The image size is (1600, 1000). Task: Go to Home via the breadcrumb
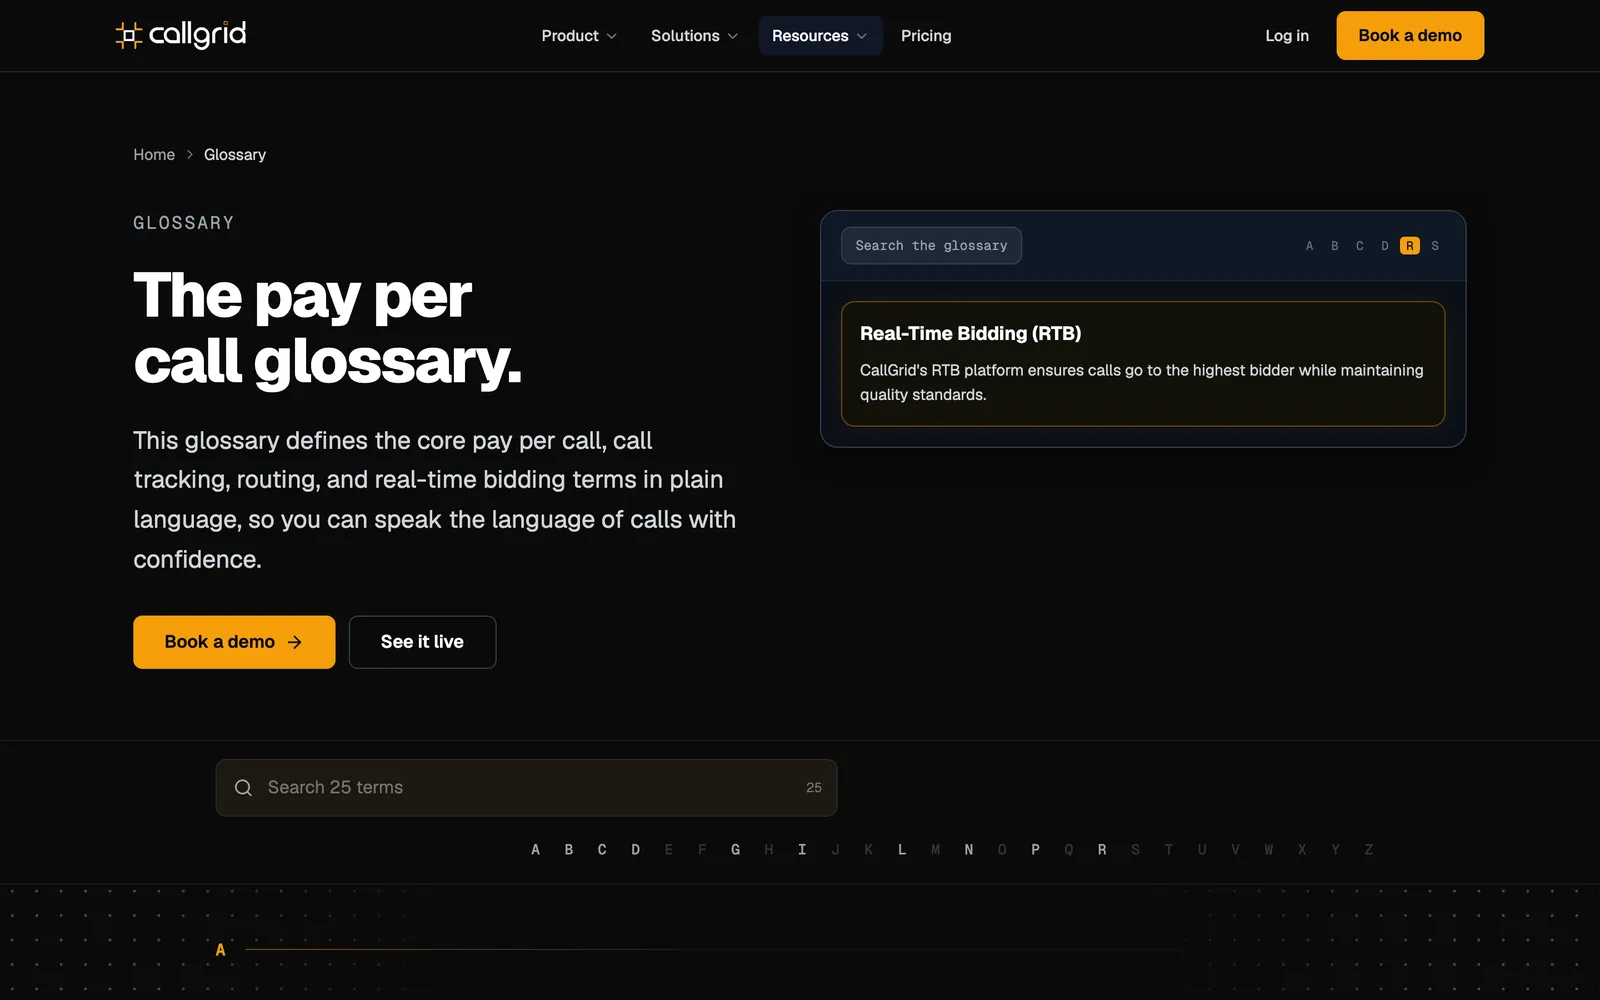154,155
